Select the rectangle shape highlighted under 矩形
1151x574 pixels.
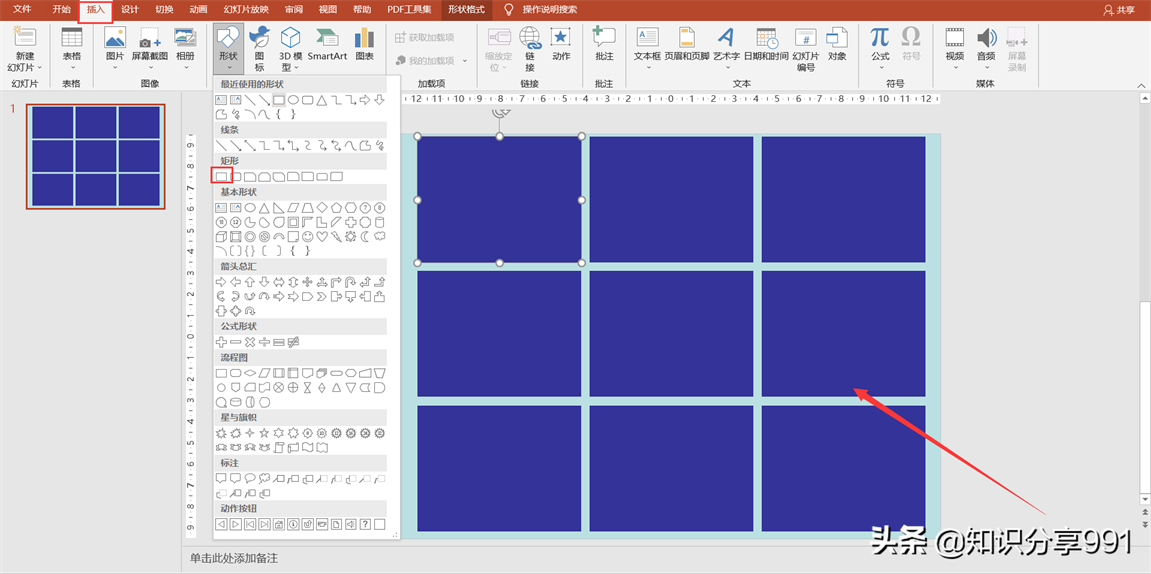pos(222,176)
